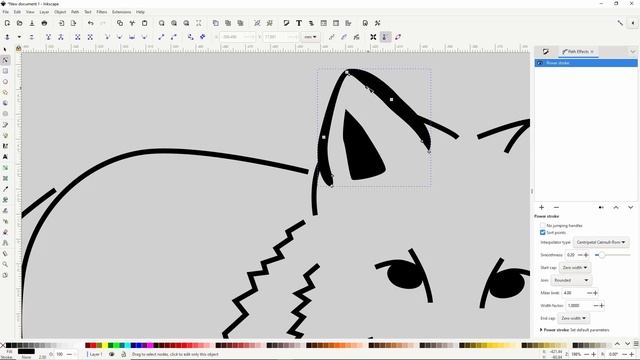Open the Join type dropdown
640x360 pixels.
(571, 280)
